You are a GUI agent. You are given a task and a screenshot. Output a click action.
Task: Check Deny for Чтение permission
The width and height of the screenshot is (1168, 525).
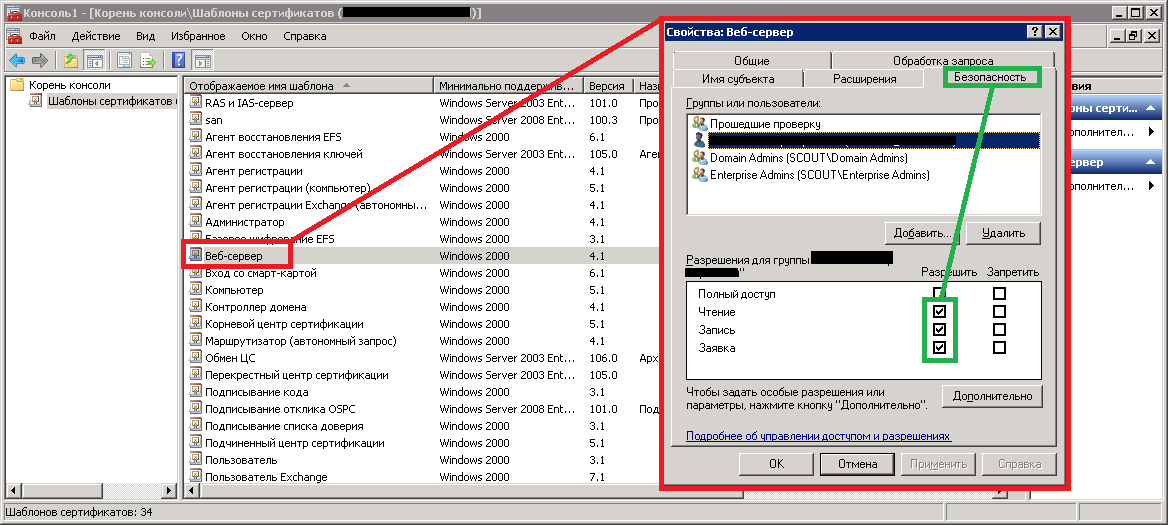click(x=999, y=312)
